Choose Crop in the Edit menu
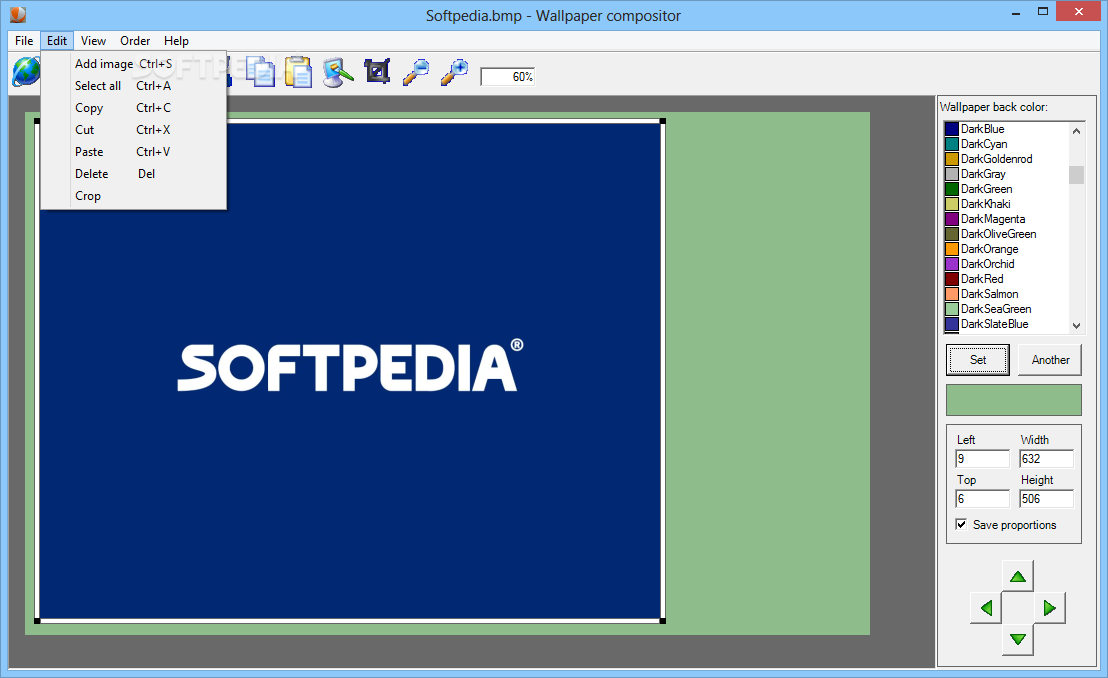 pyautogui.click(x=134, y=195)
